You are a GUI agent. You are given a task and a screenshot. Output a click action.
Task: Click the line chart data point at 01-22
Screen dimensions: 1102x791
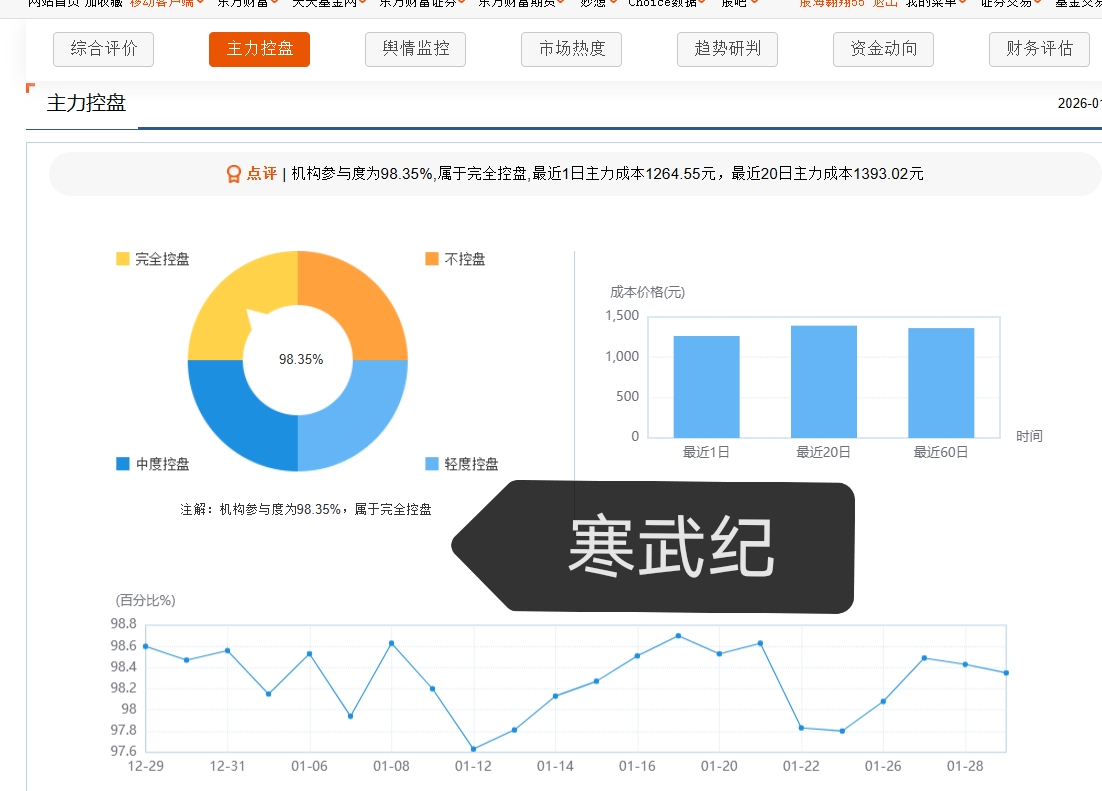(801, 728)
